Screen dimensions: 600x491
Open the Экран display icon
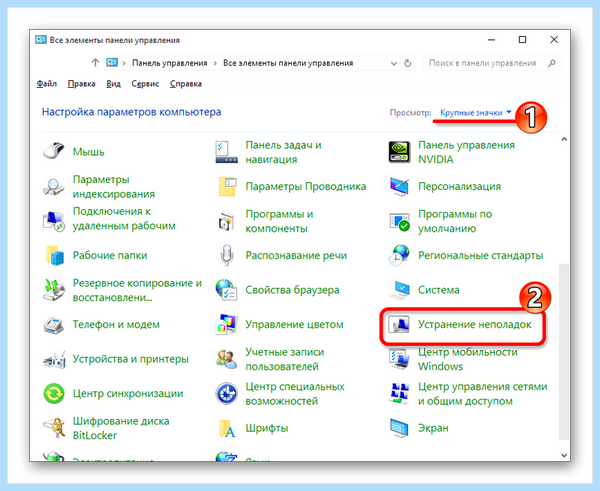click(399, 428)
